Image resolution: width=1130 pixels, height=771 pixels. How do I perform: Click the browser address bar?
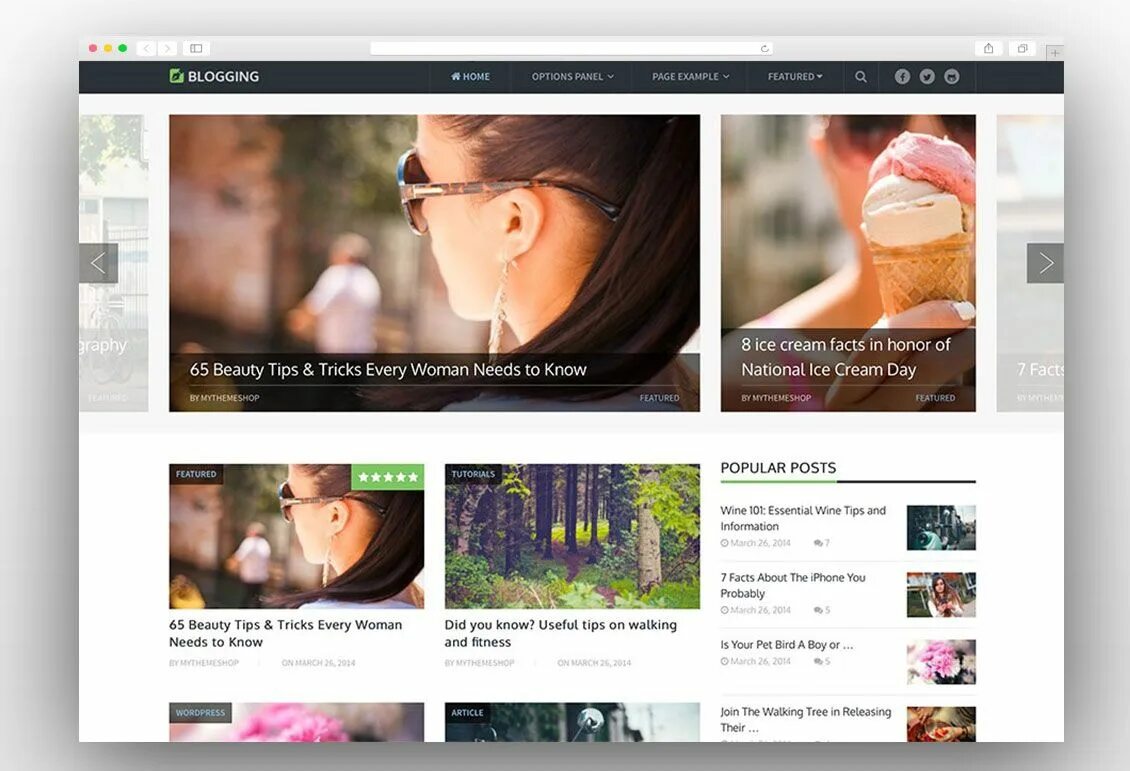click(571, 48)
